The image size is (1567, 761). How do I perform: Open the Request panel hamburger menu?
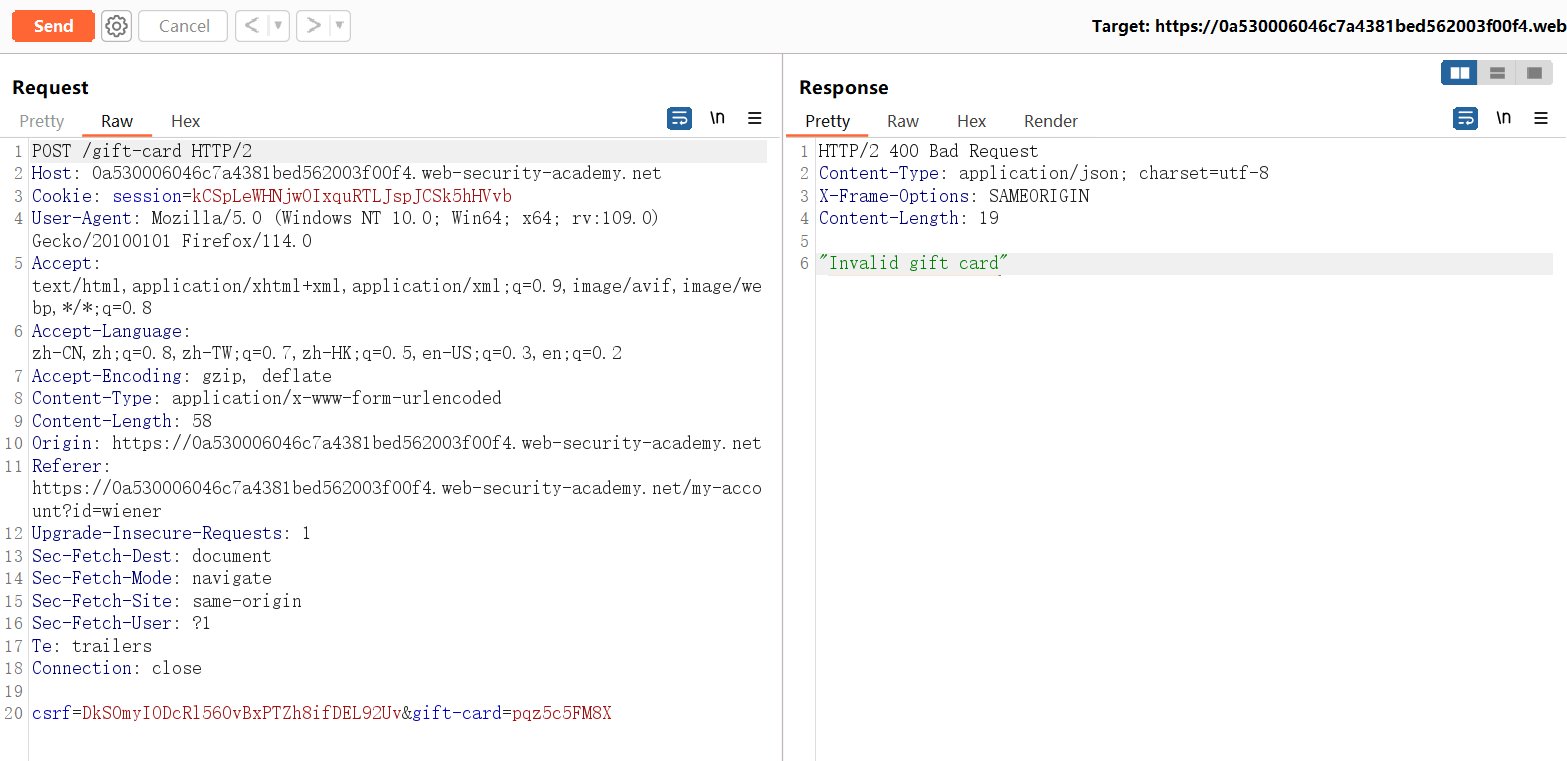[755, 119]
